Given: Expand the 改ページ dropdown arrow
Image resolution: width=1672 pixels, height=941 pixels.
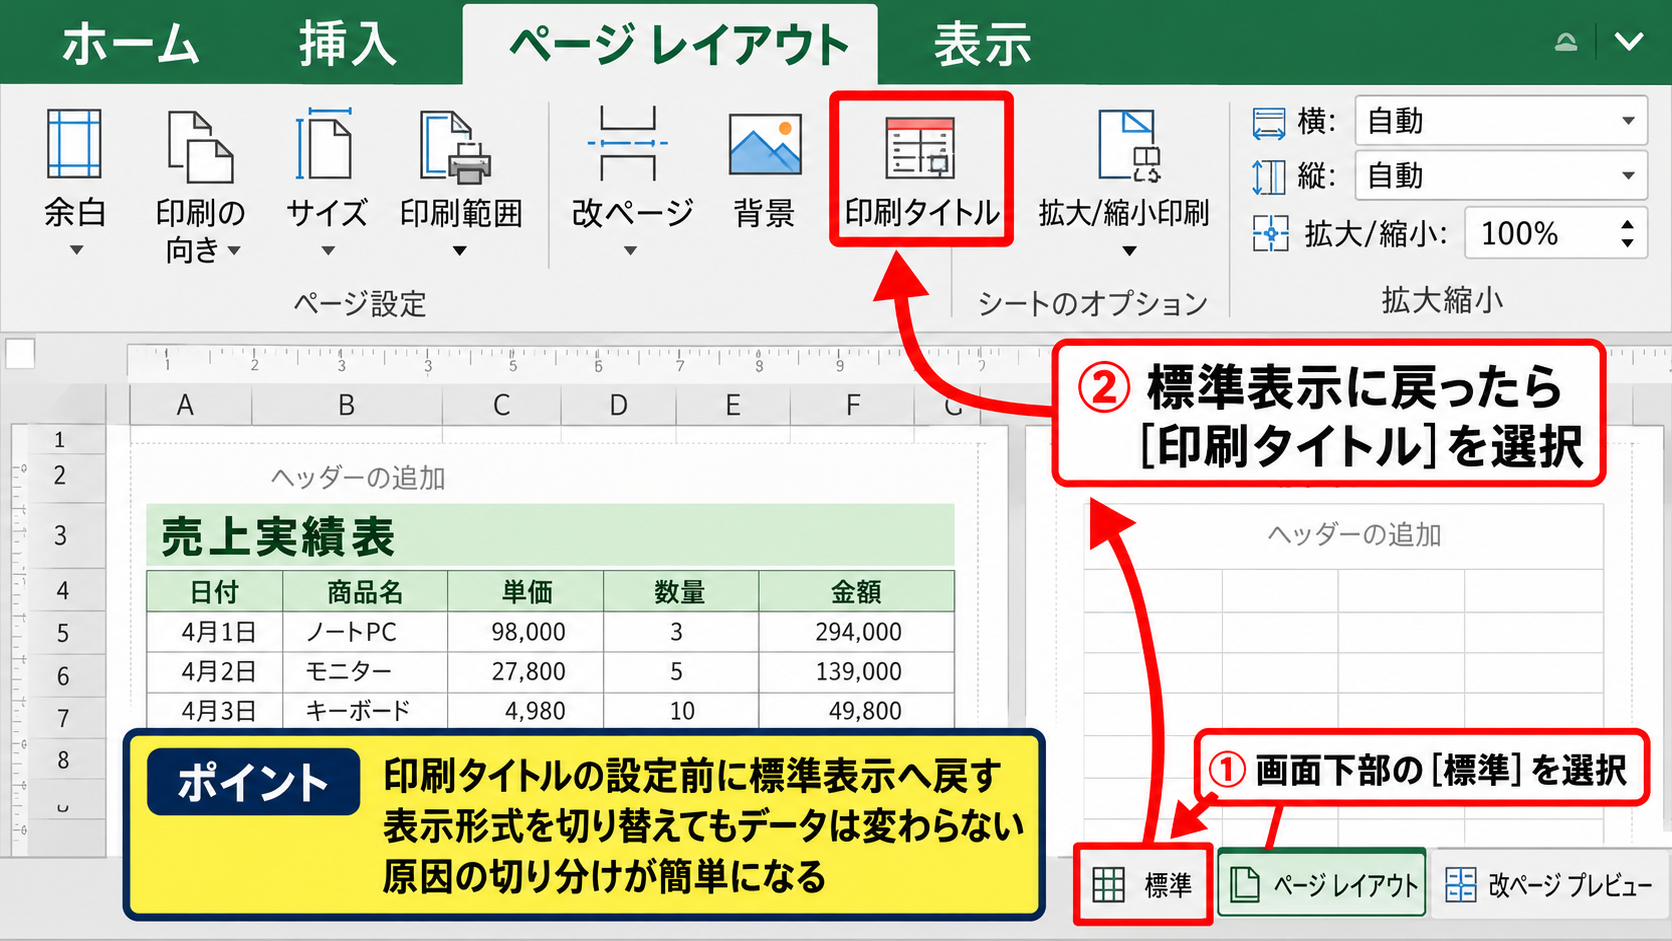Looking at the screenshot, I should pos(630,251).
